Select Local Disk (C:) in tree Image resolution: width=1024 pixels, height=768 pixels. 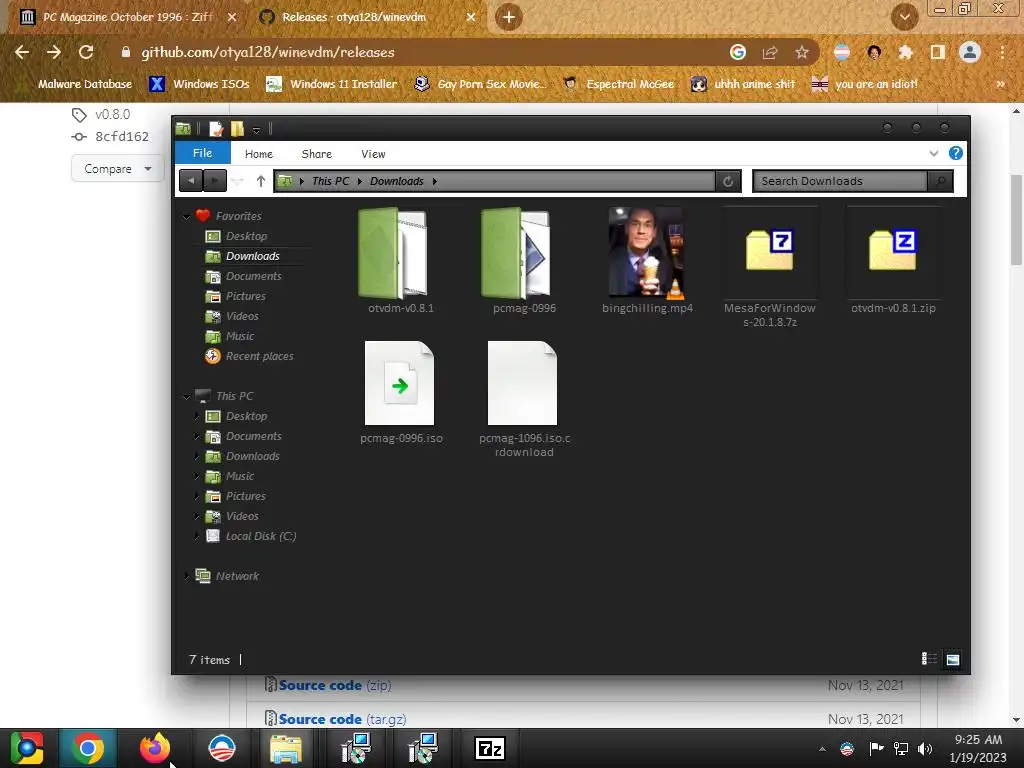[x=261, y=536]
